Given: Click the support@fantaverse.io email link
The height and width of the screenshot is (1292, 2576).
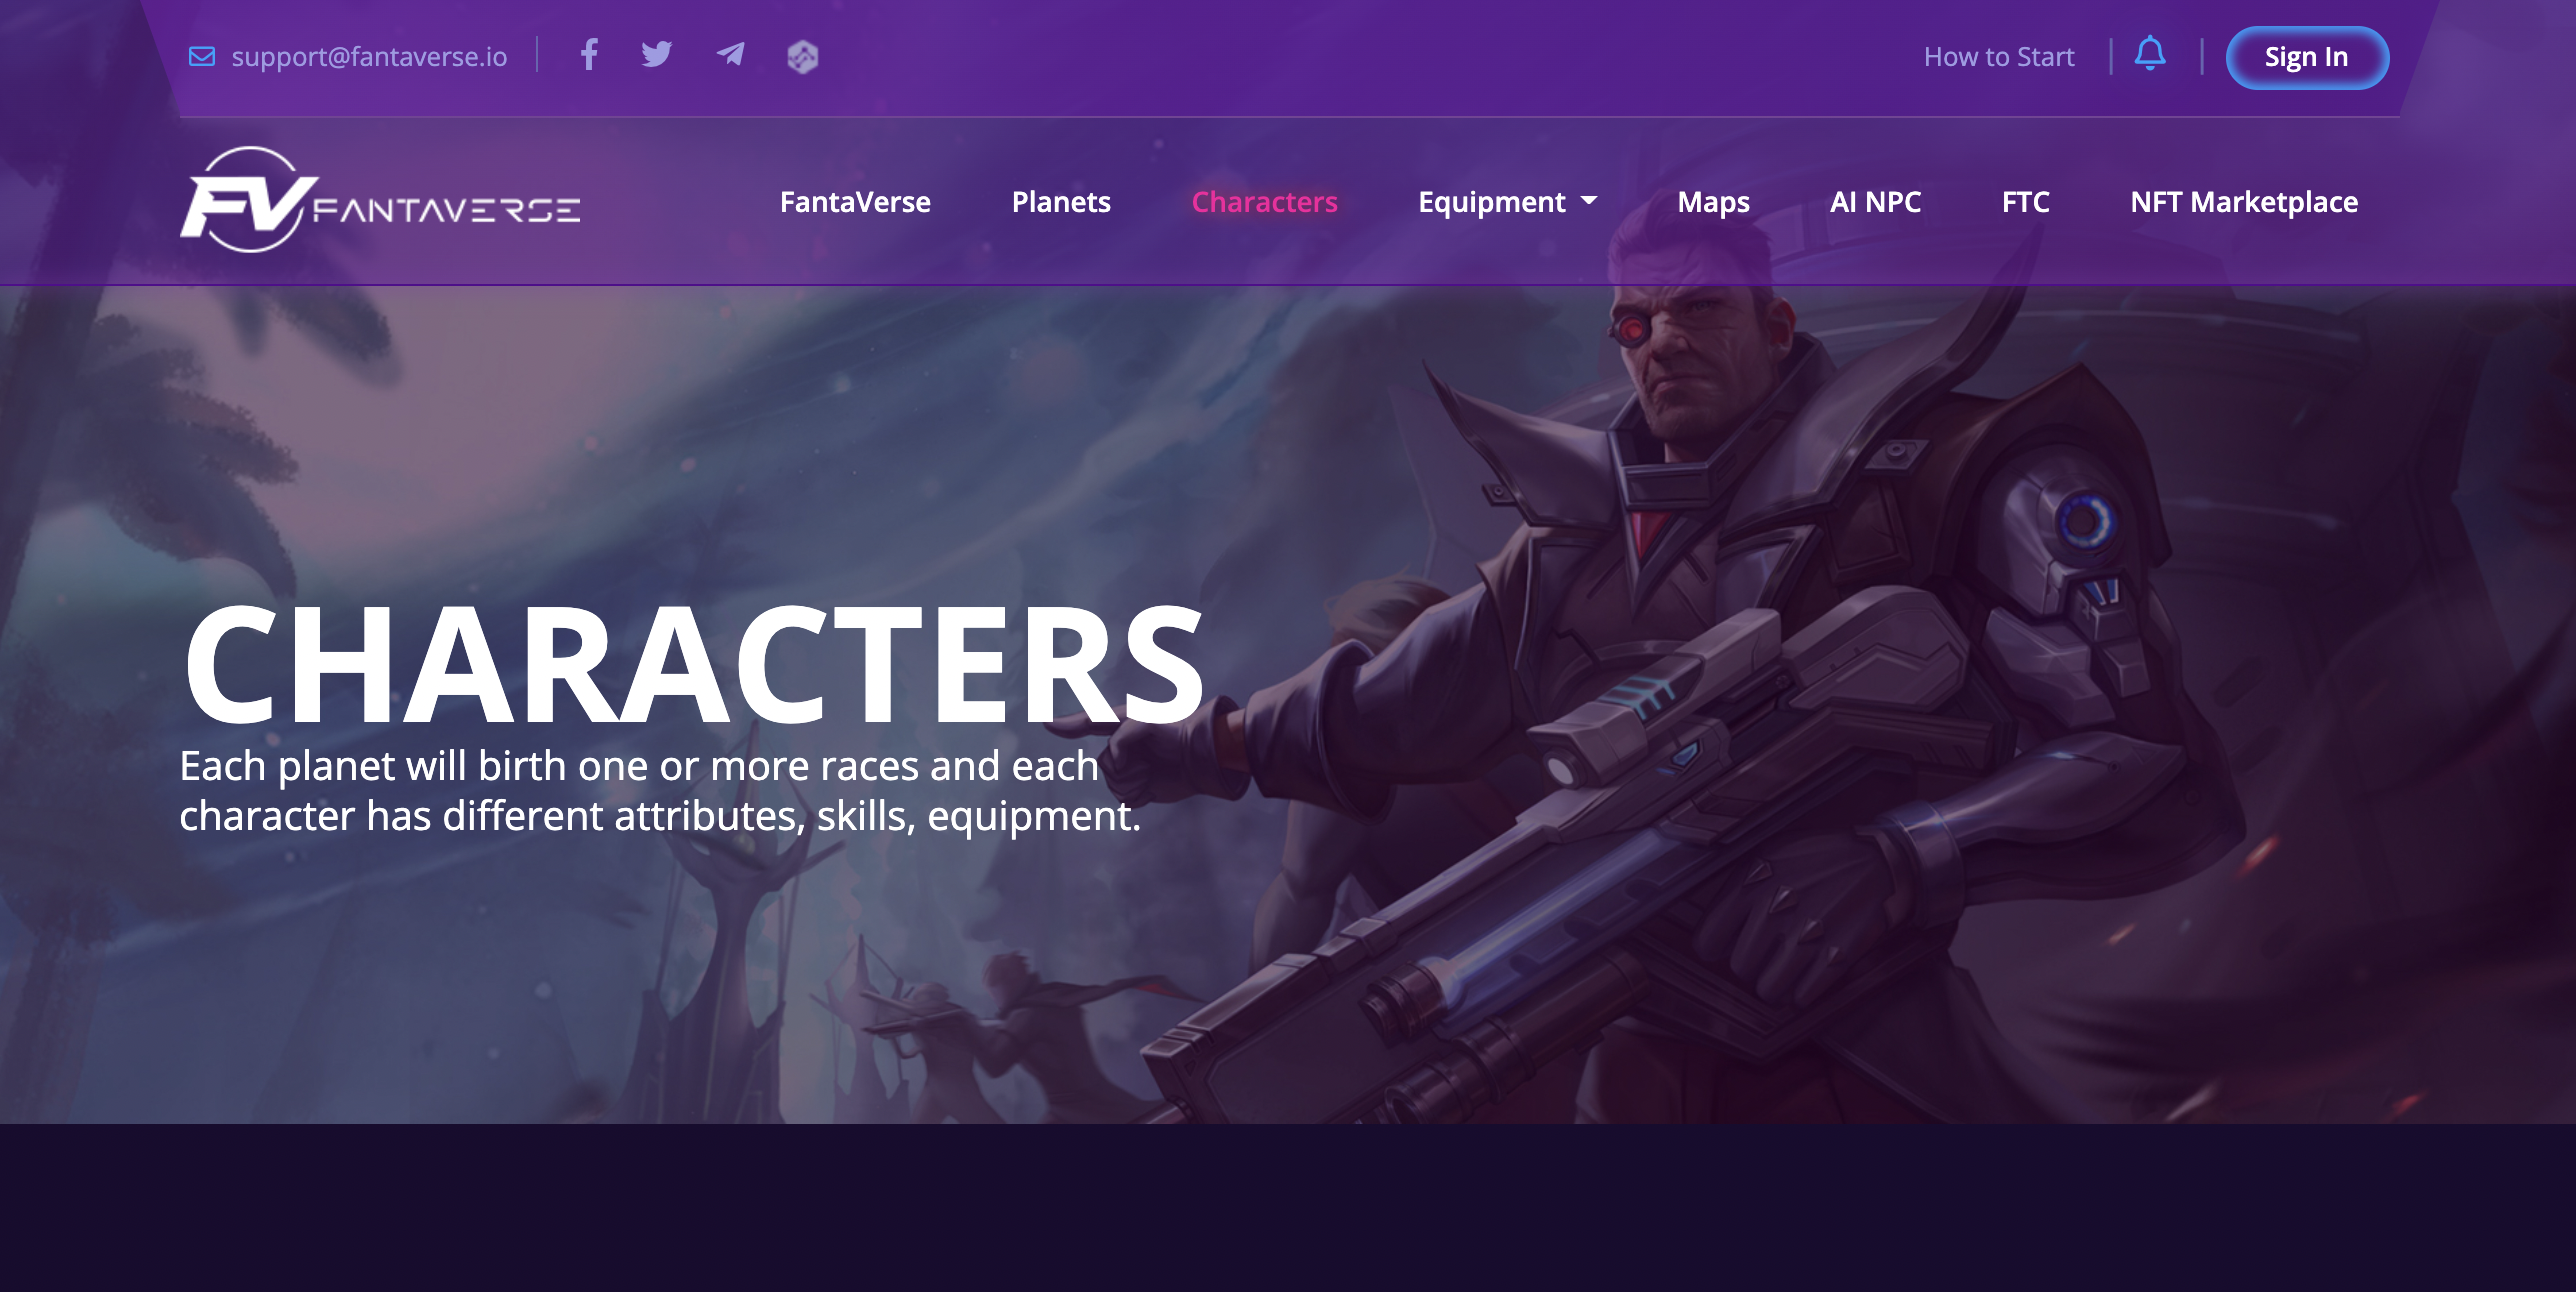Looking at the screenshot, I should point(369,57).
